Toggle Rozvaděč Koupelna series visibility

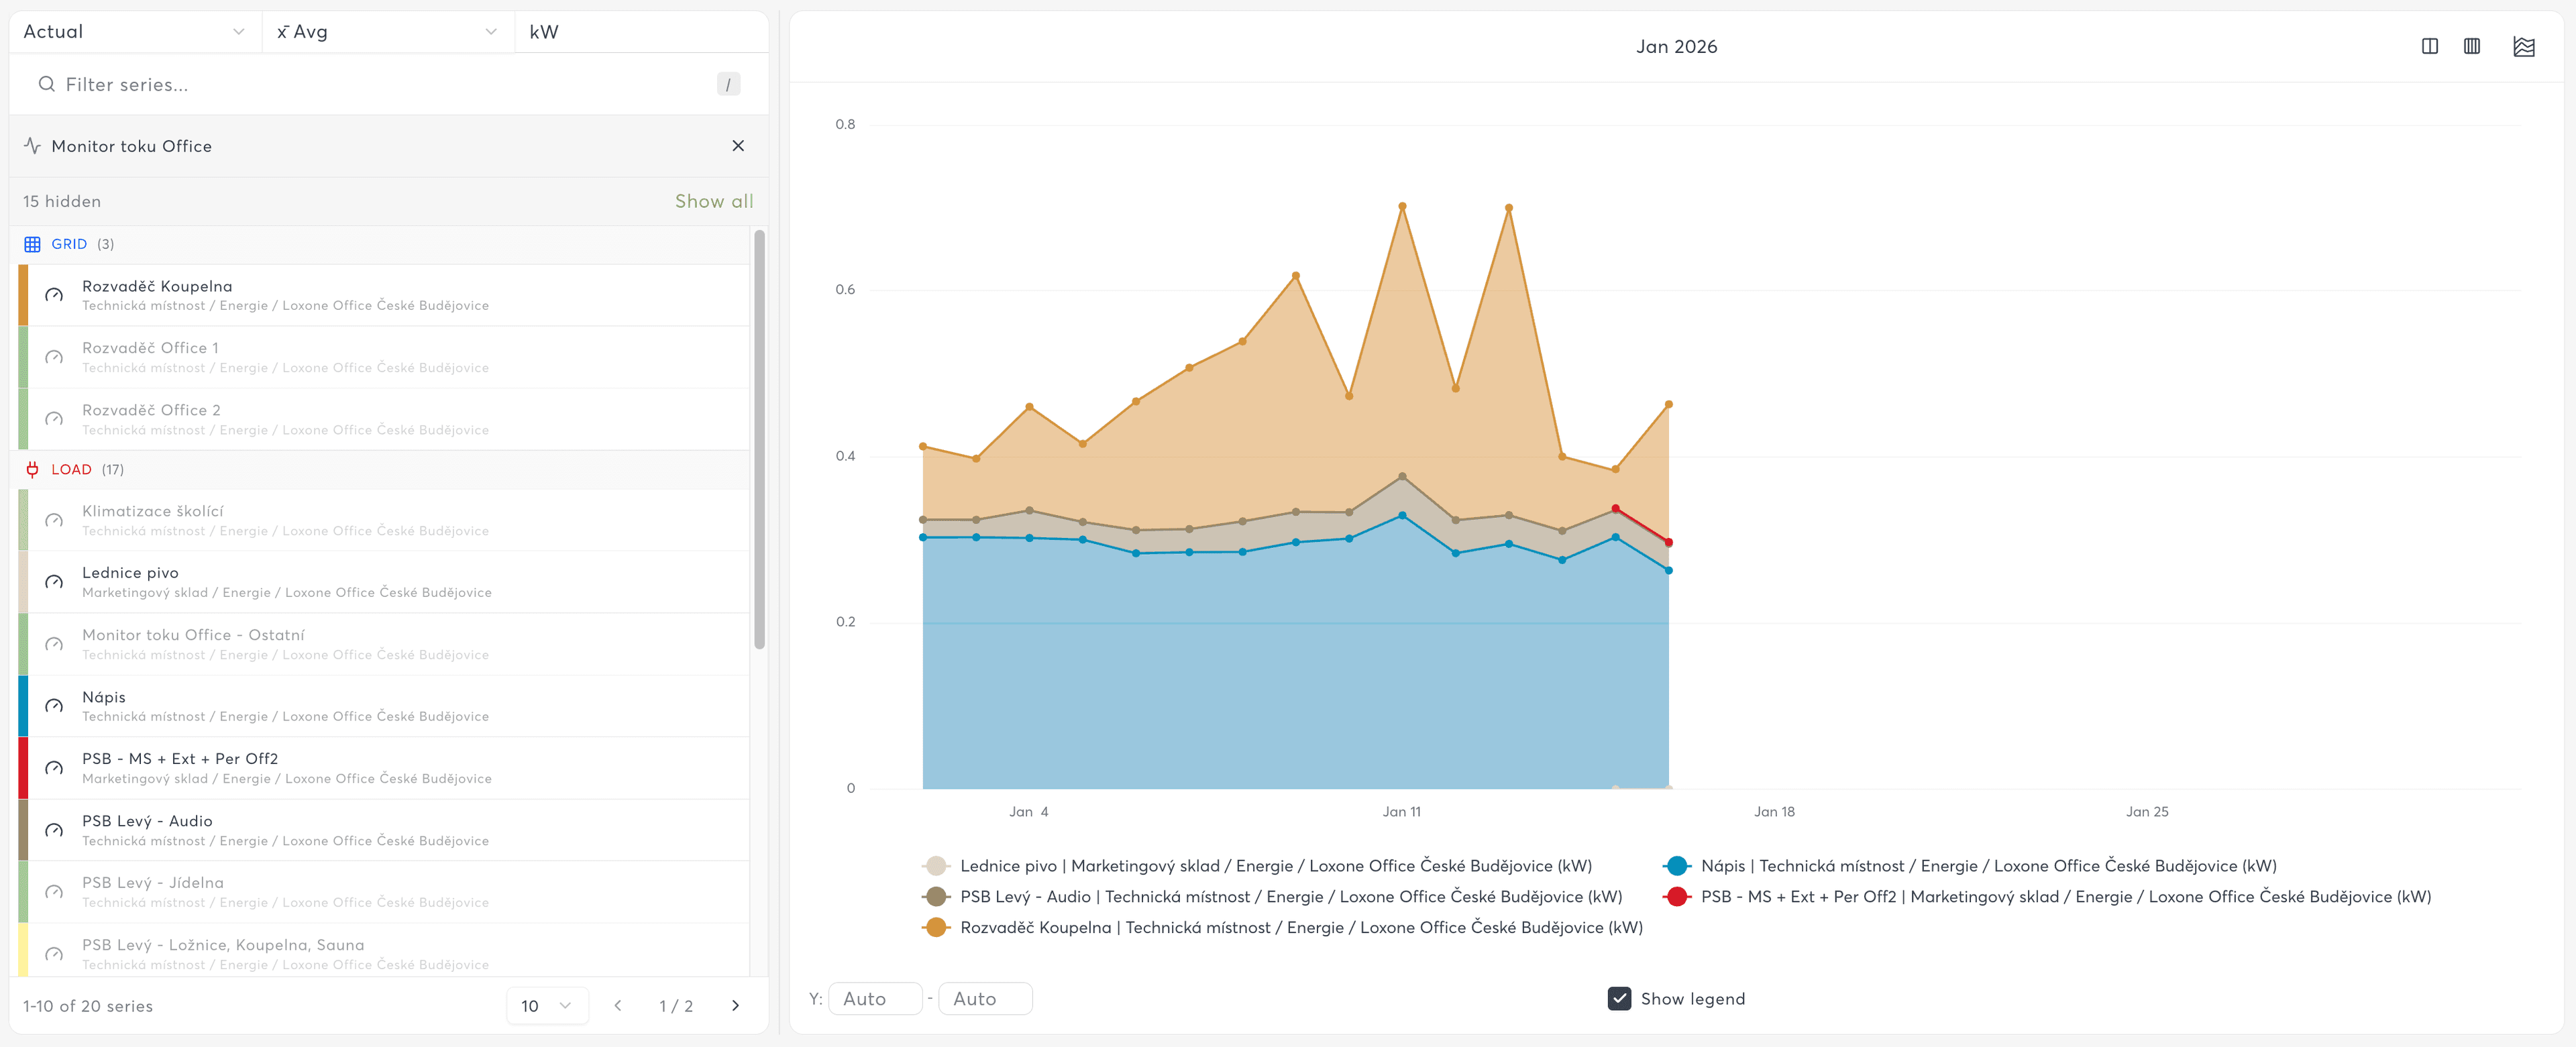[x=384, y=295]
